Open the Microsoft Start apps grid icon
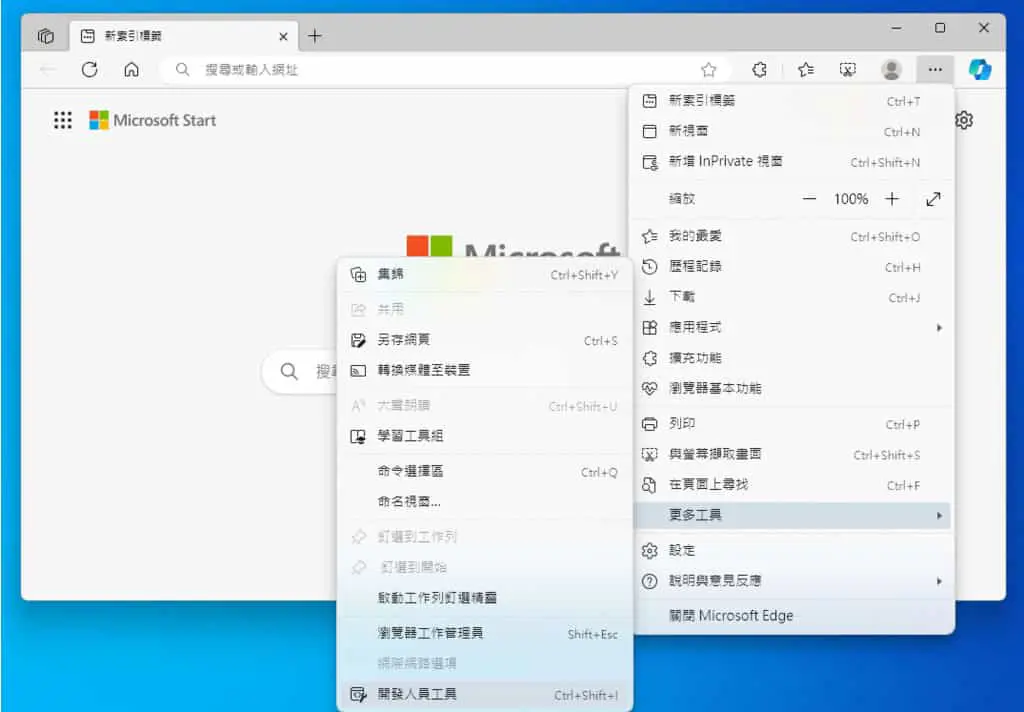The width and height of the screenshot is (1024, 712). pyautogui.click(x=63, y=120)
